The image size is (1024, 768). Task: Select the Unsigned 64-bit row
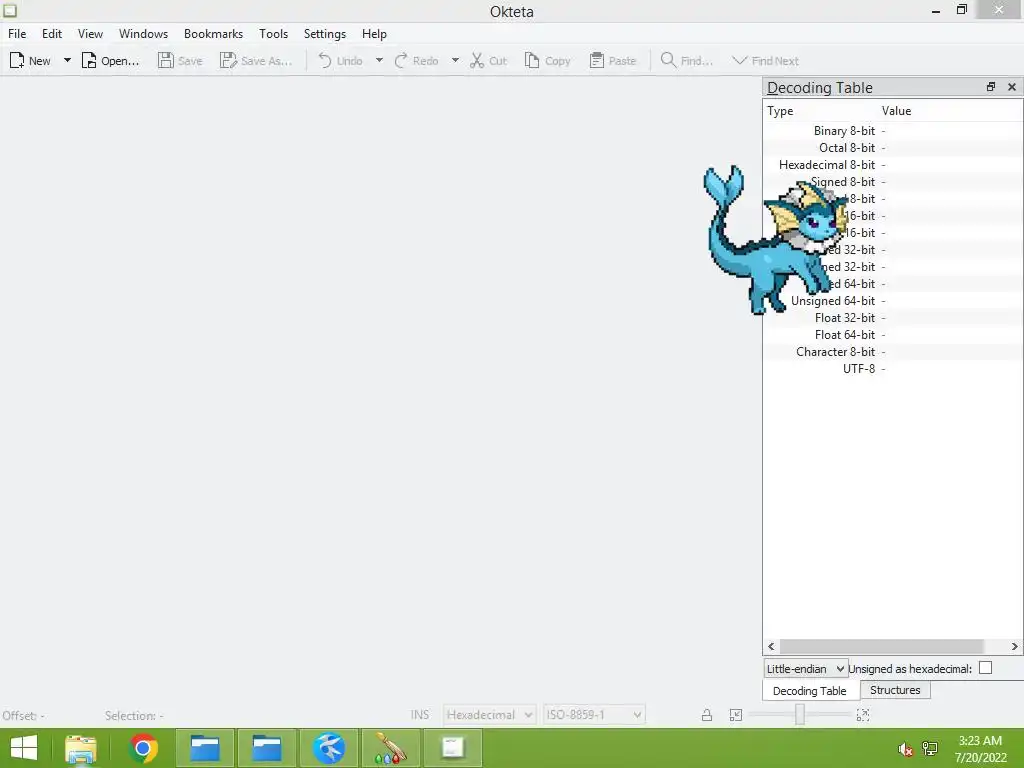coord(893,300)
